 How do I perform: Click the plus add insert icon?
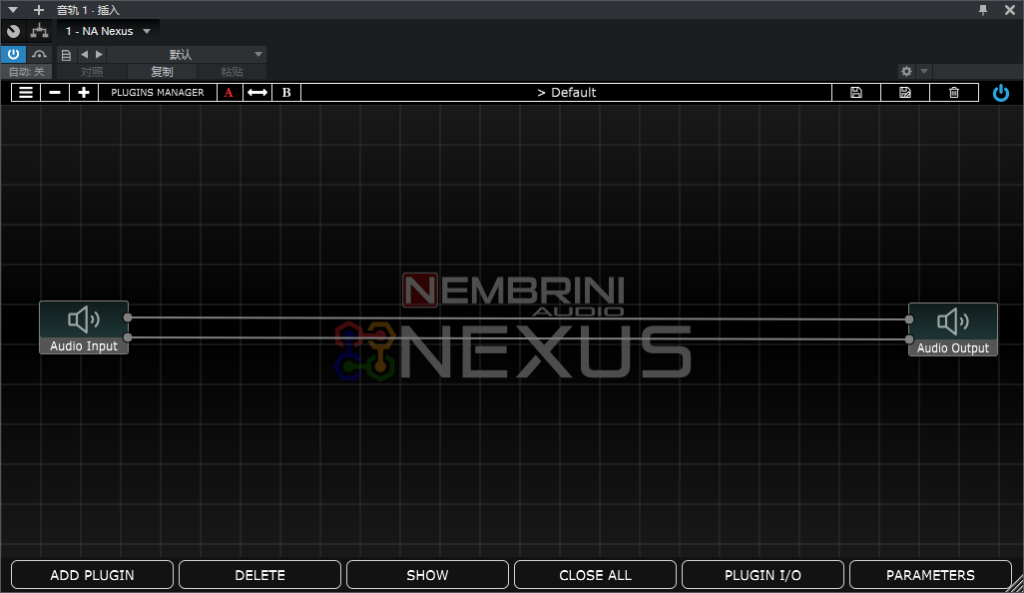[39, 10]
